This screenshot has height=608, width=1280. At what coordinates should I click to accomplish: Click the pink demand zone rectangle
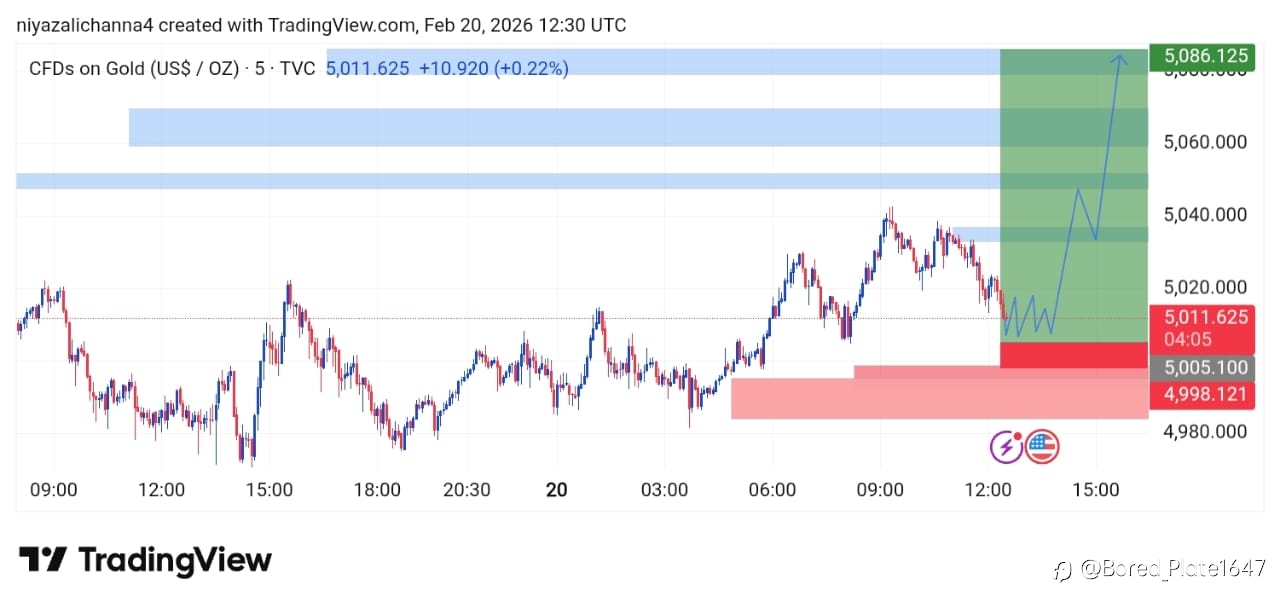tap(900, 400)
